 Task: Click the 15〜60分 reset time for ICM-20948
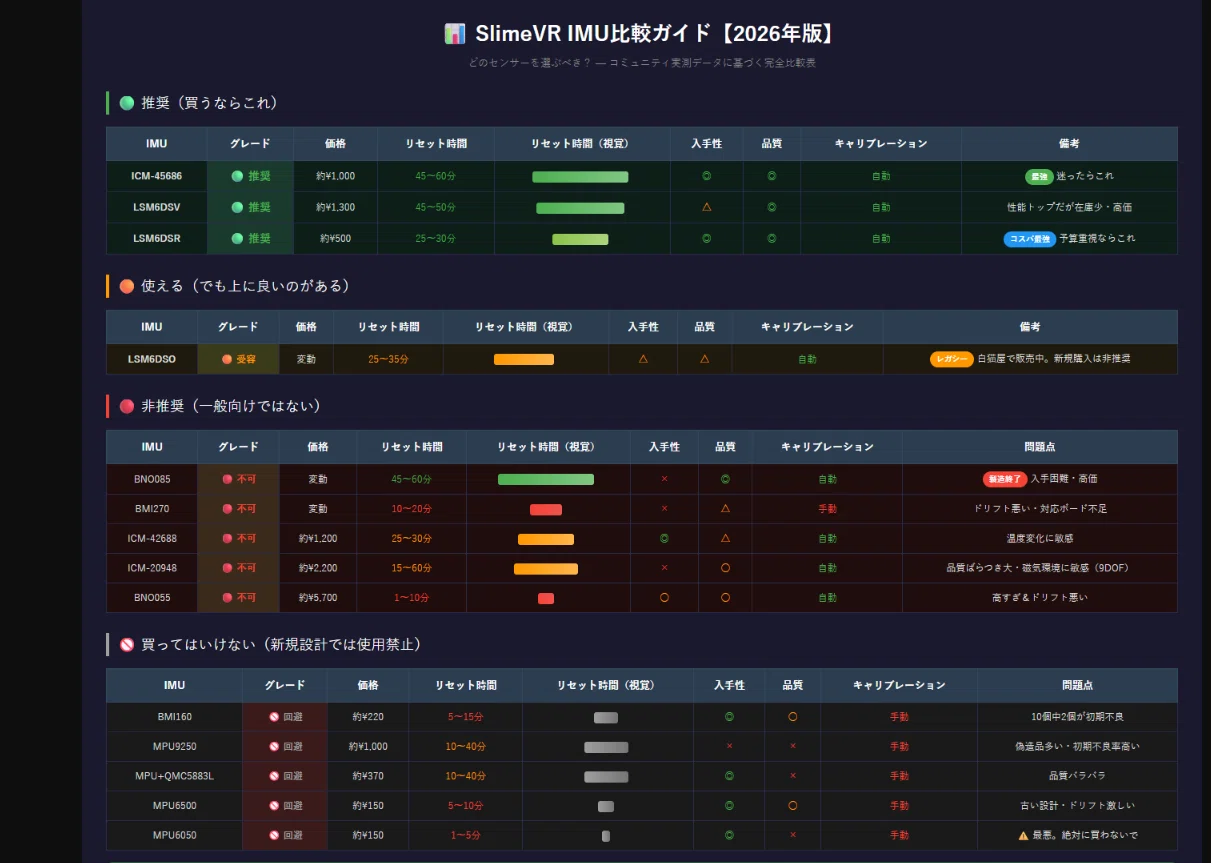tap(411, 568)
